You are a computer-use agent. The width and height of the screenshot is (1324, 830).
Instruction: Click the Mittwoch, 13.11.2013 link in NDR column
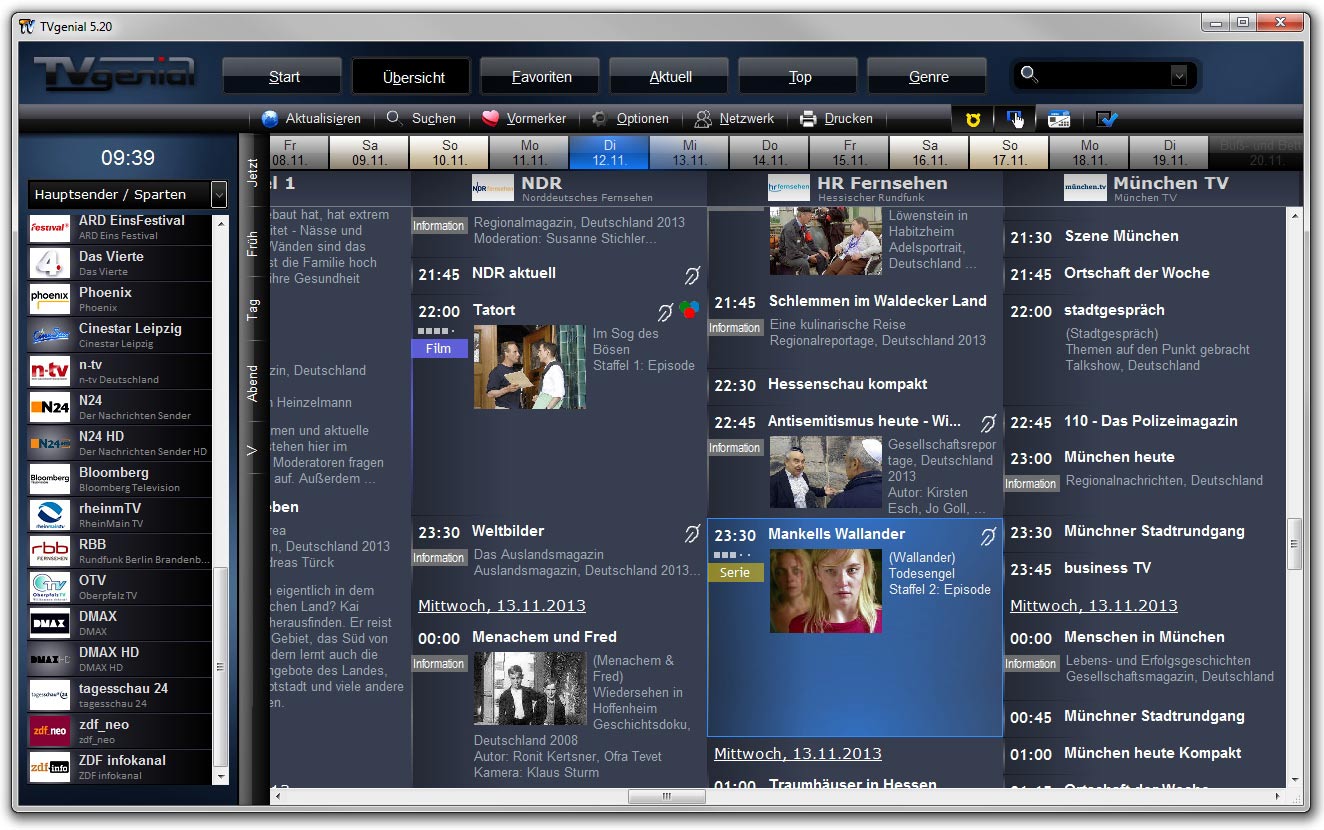tap(502, 605)
